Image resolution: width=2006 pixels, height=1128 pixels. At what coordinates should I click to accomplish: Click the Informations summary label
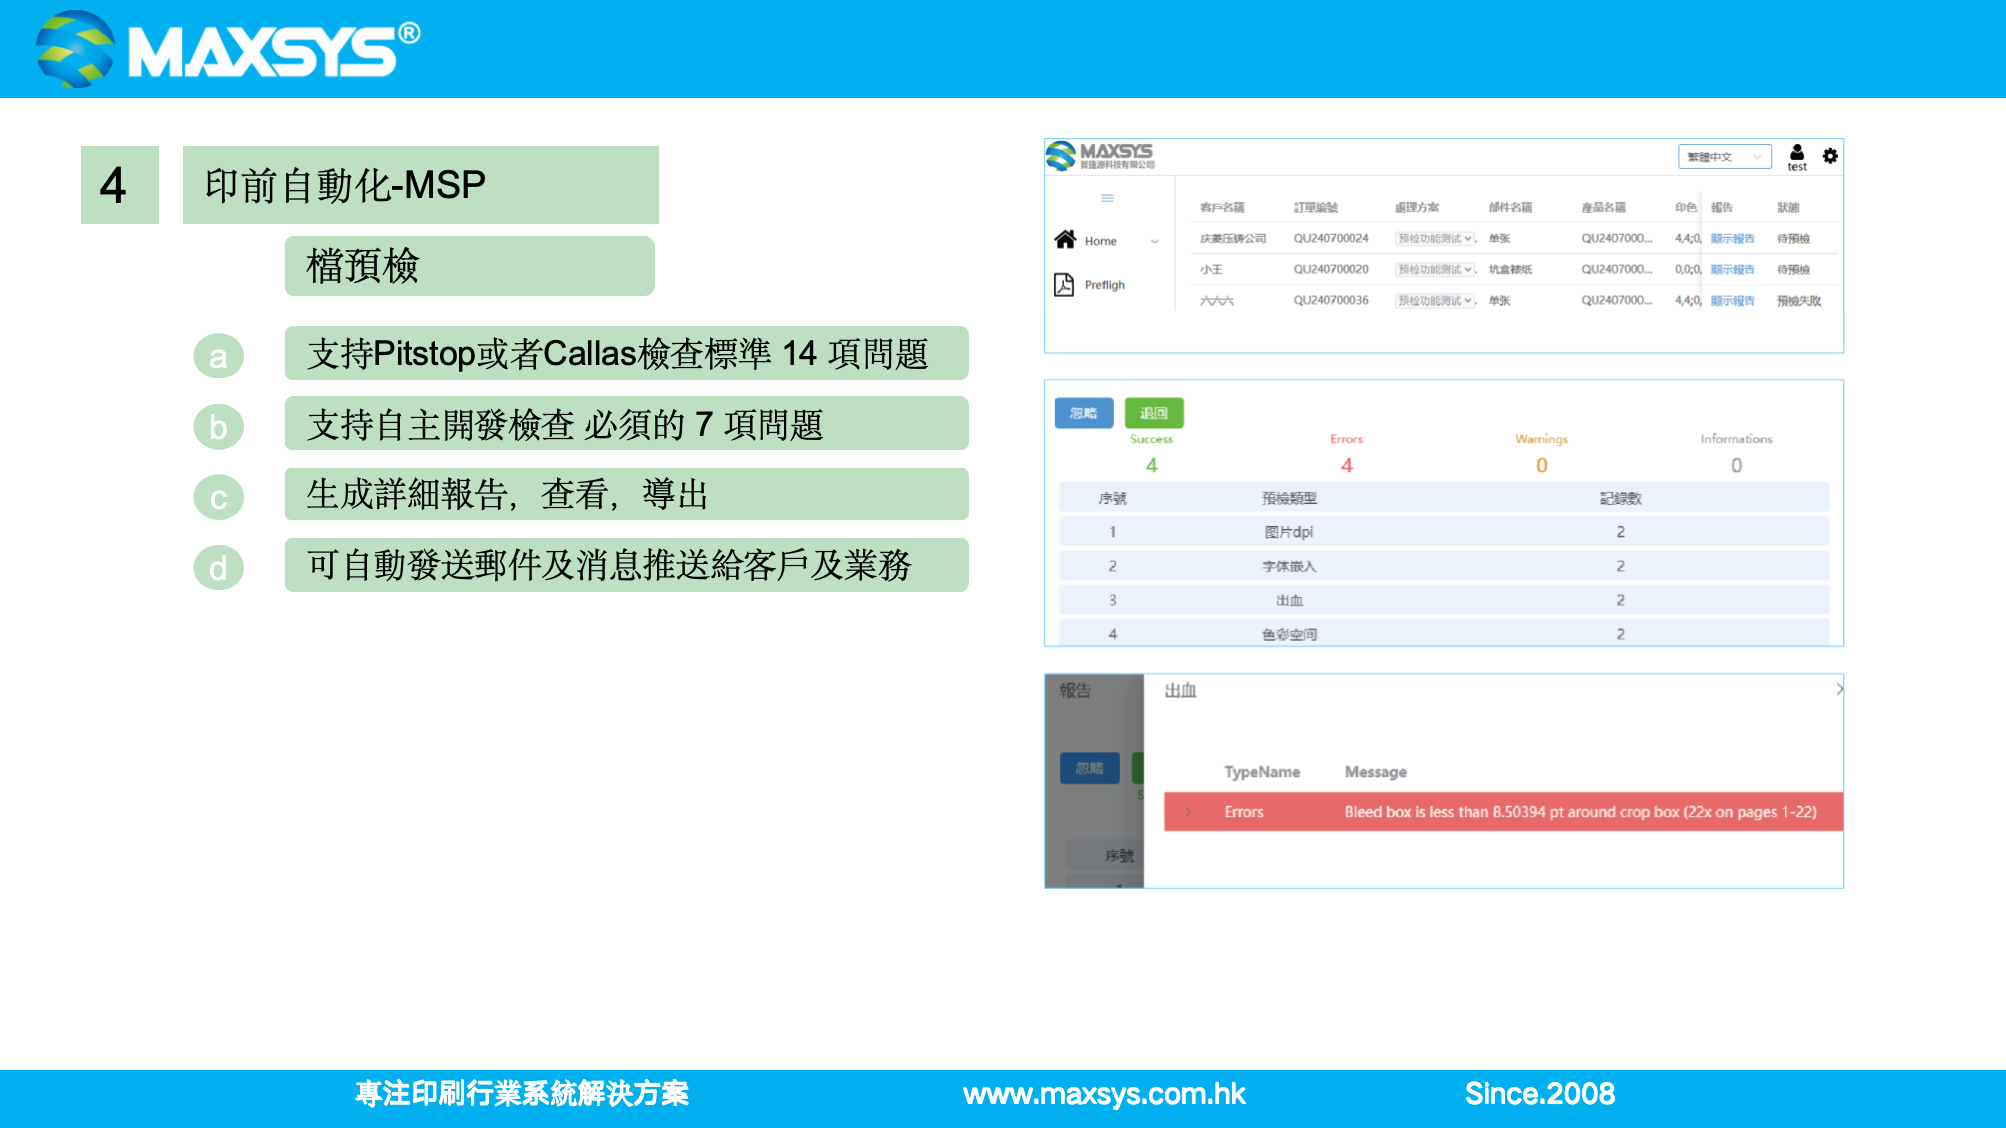[1736, 439]
